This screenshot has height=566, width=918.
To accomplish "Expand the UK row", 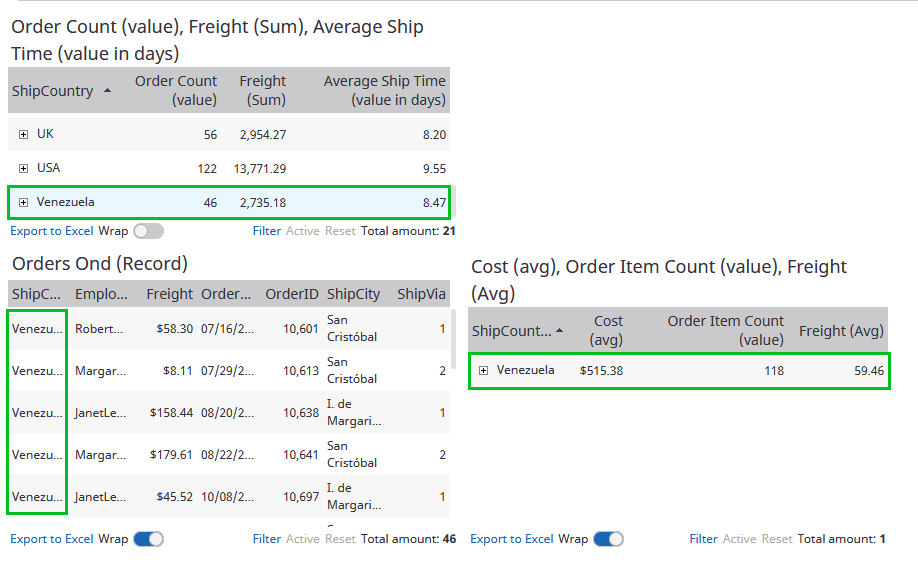I will pos(23,134).
